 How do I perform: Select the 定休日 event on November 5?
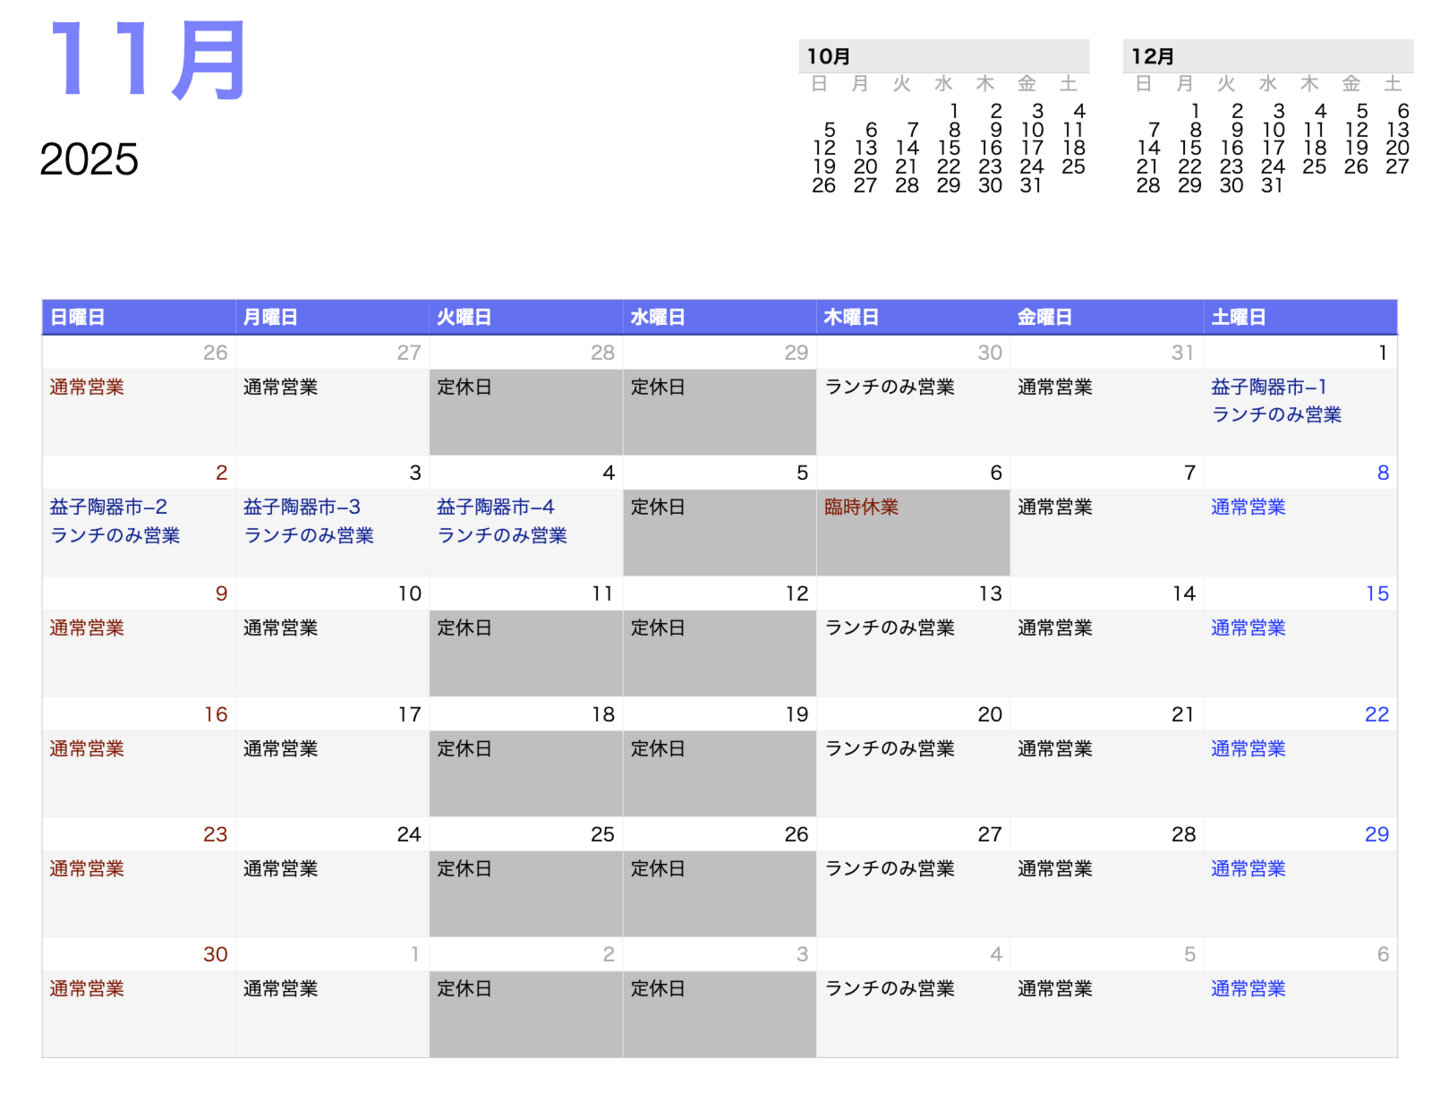click(658, 507)
